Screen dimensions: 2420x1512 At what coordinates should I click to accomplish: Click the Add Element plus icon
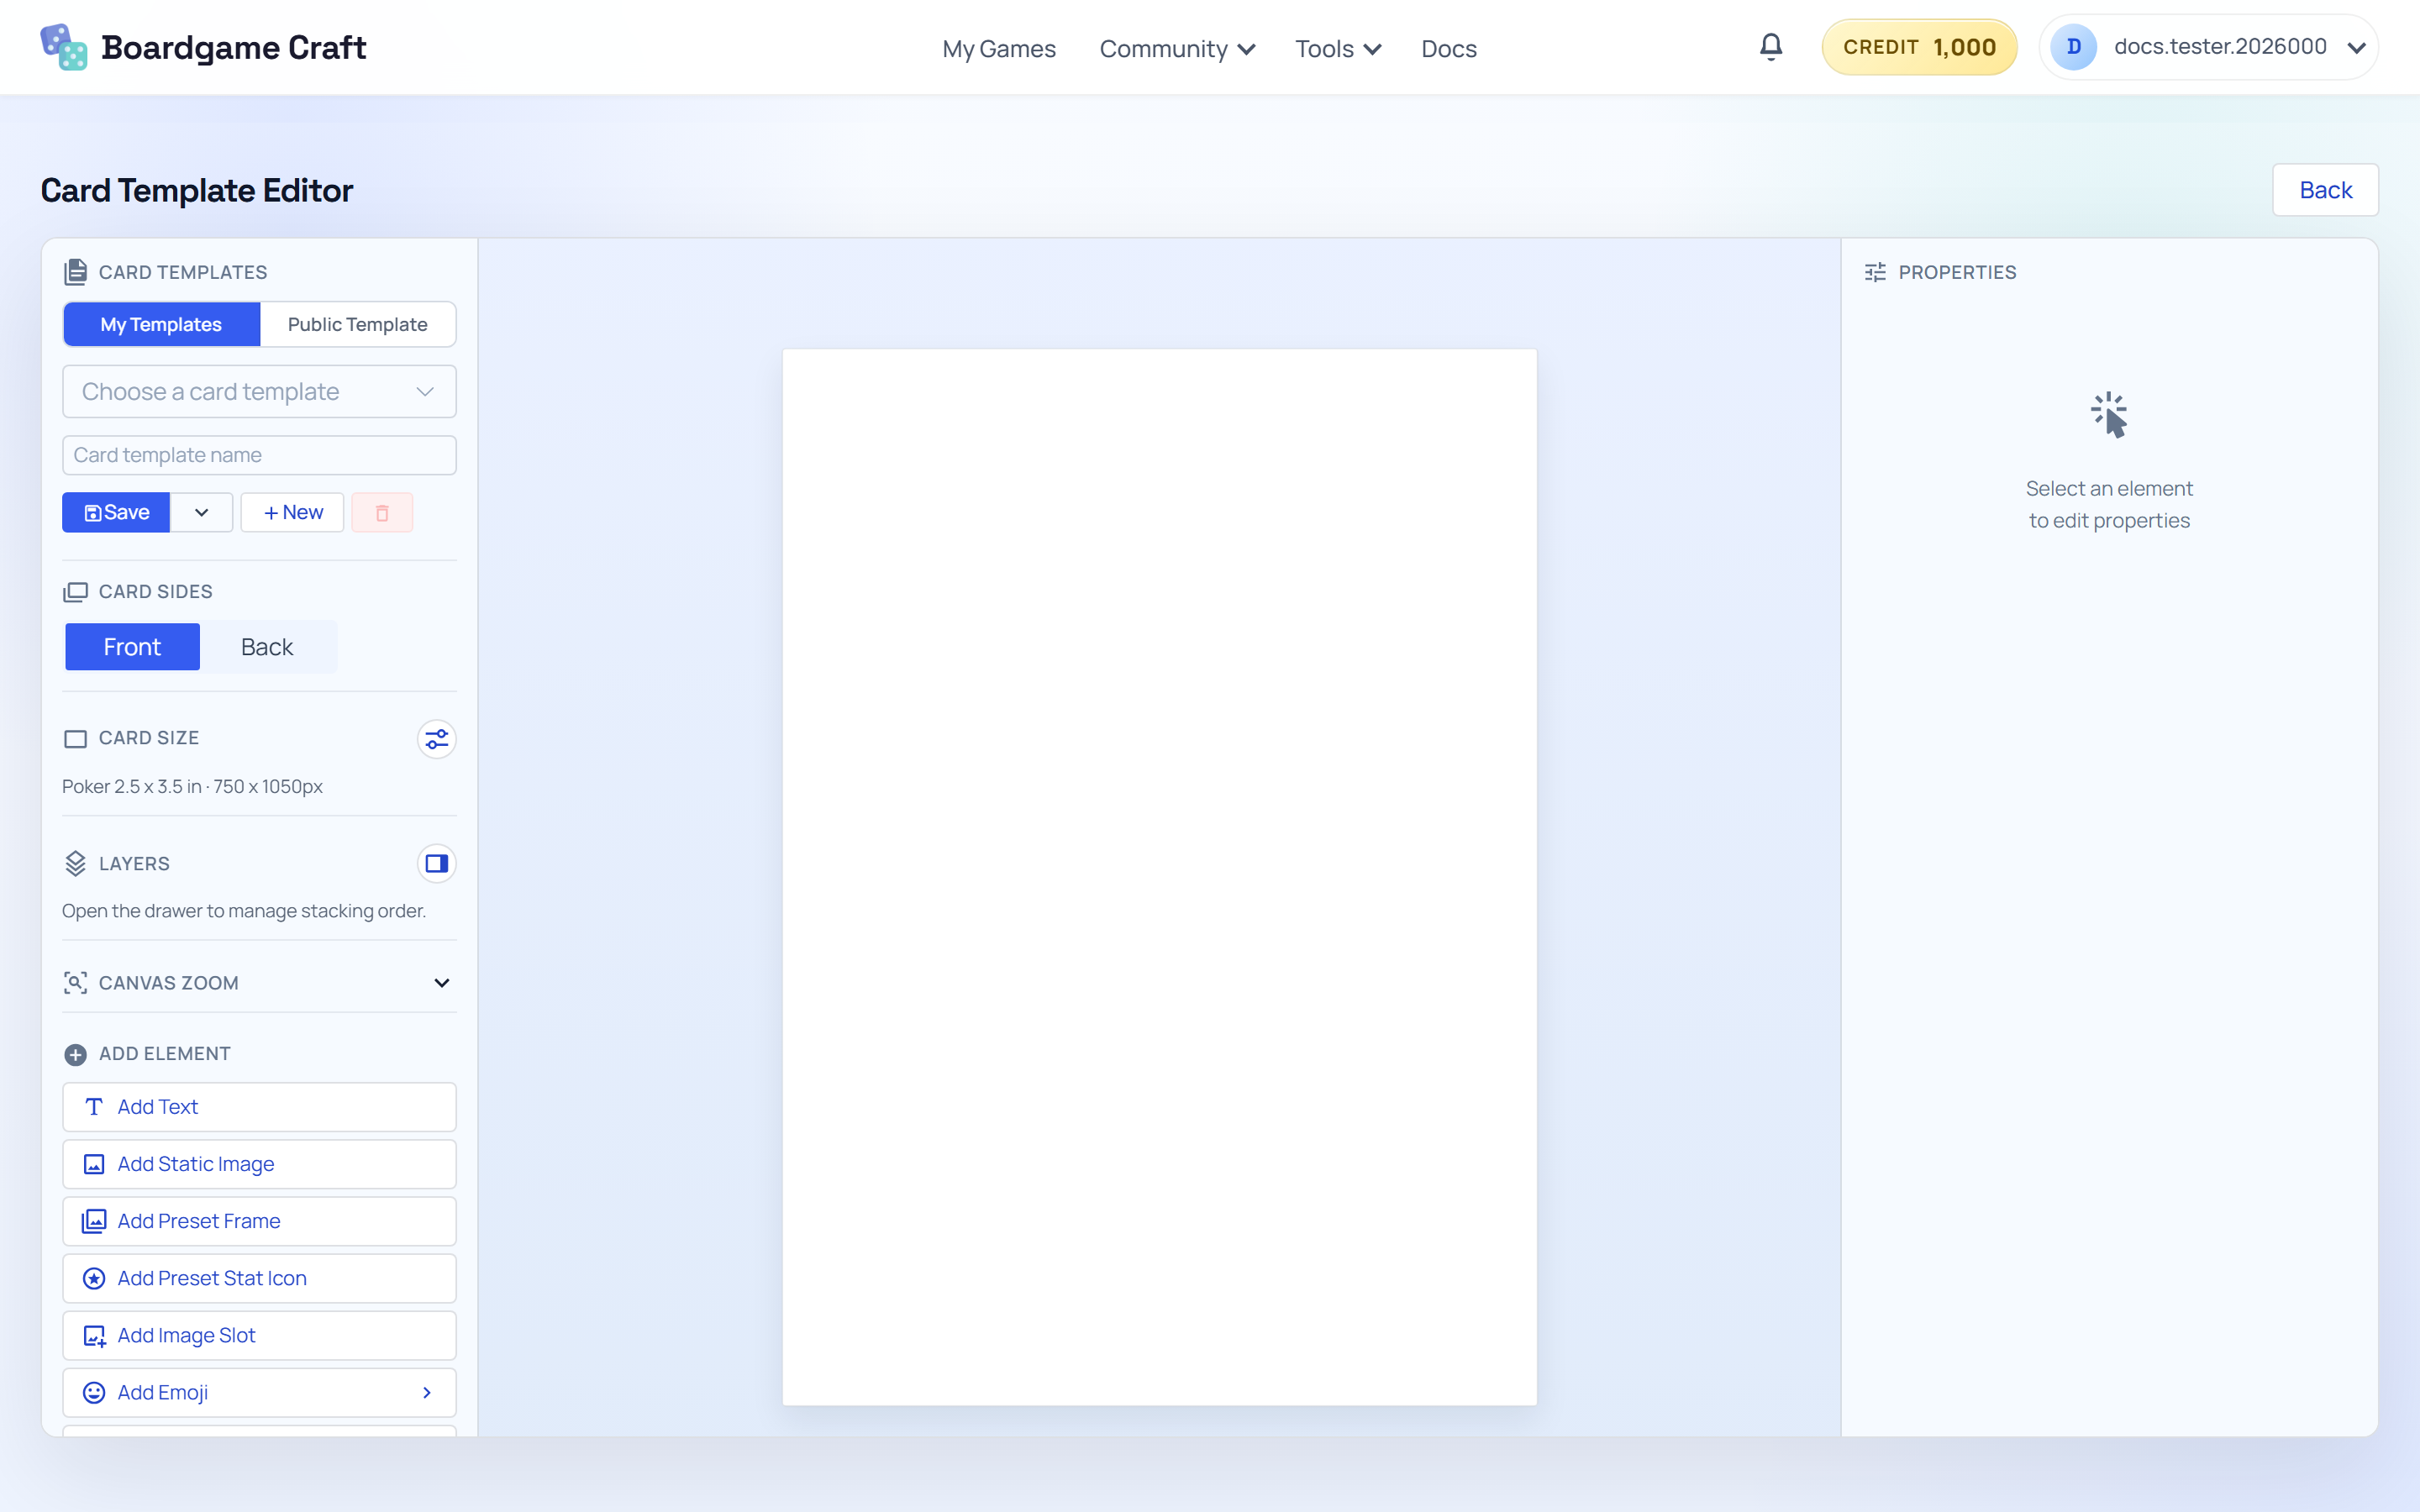tap(76, 1054)
